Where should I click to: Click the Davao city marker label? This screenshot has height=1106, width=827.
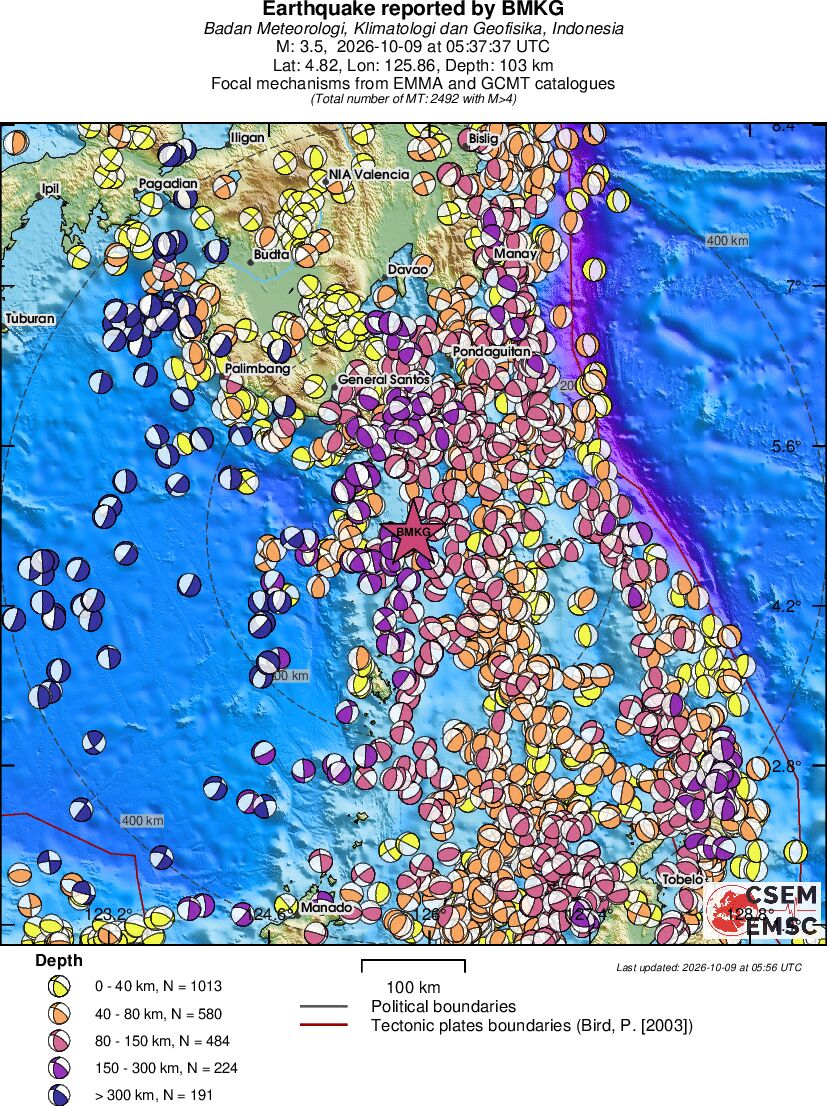[408, 269]
